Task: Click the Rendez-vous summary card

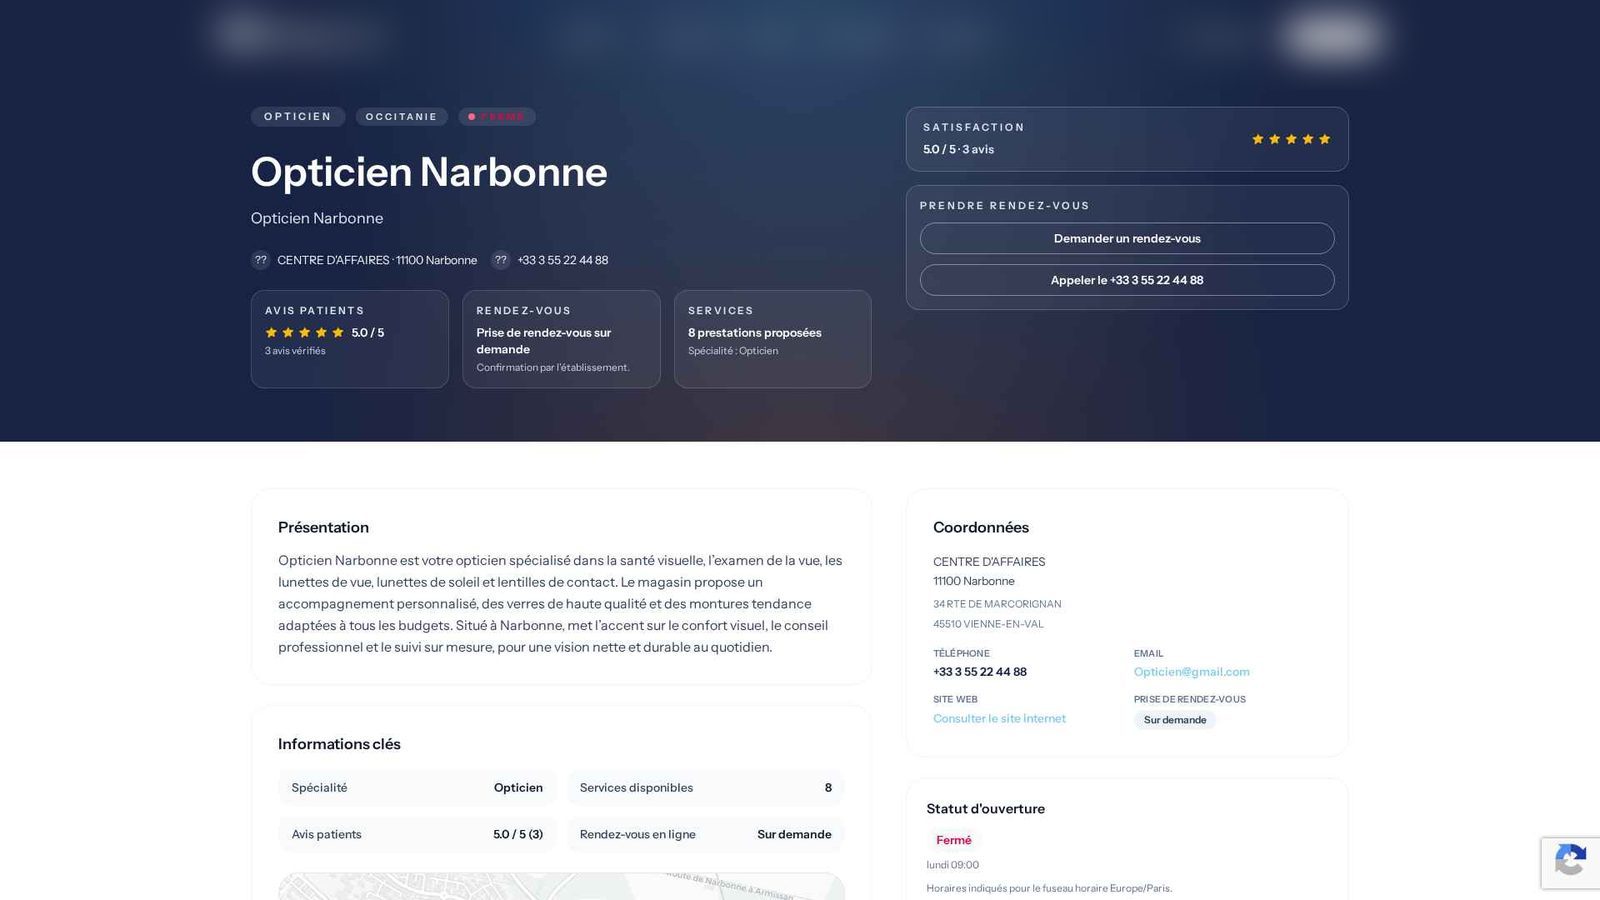Action: (561, 339)
